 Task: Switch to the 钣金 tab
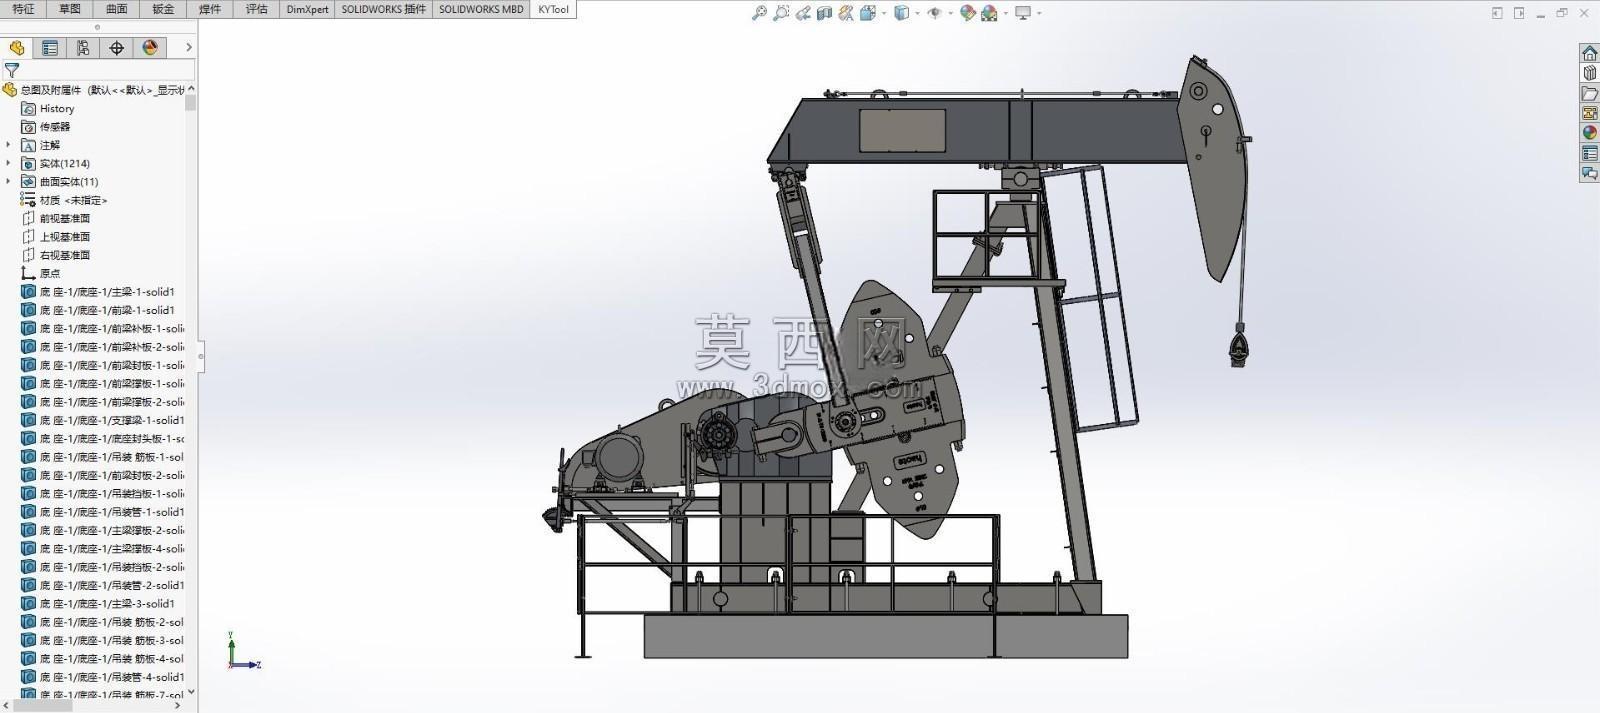click(x=163, y=9)
